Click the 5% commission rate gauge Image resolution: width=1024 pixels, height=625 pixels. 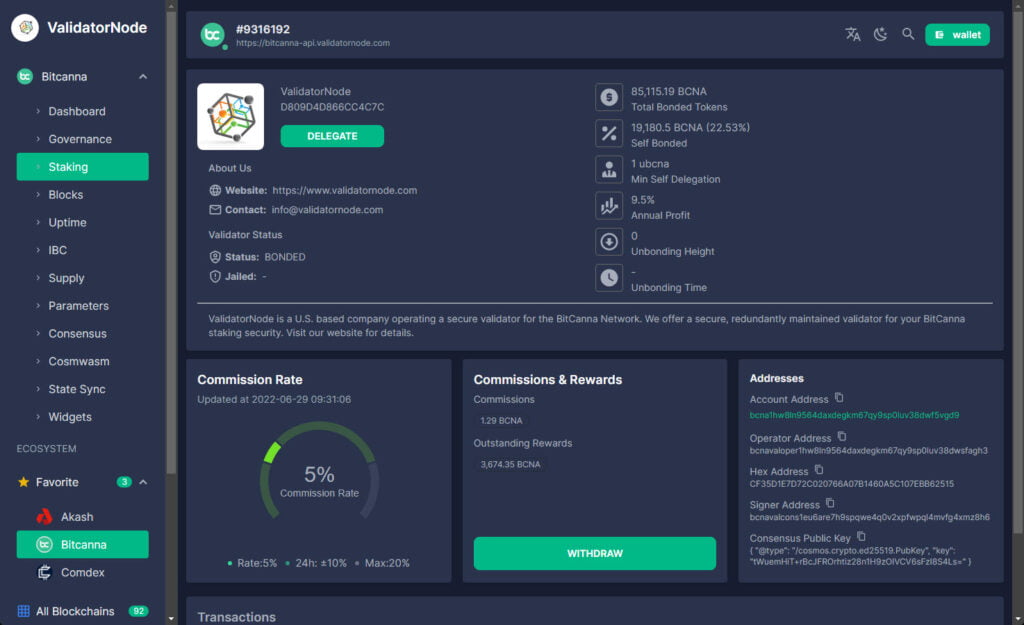click(319, 471)
